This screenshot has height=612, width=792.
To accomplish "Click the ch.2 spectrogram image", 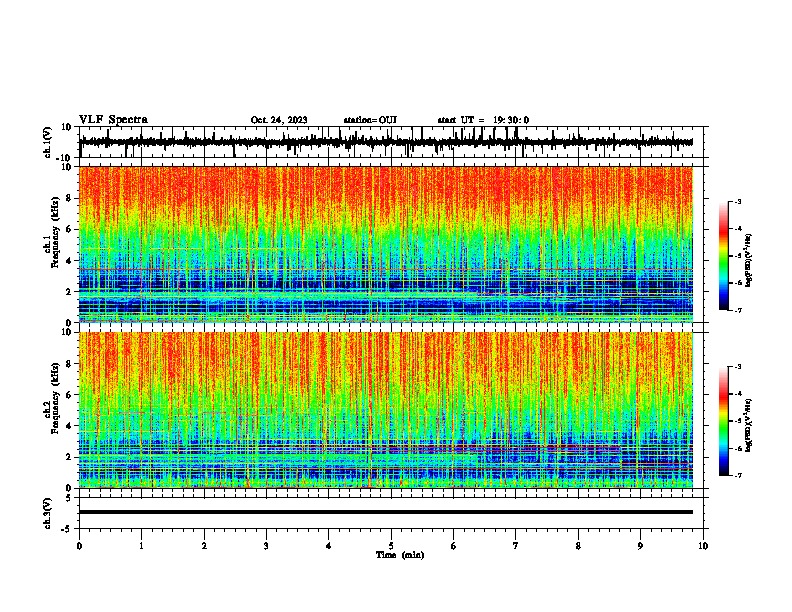I will 385,410.
